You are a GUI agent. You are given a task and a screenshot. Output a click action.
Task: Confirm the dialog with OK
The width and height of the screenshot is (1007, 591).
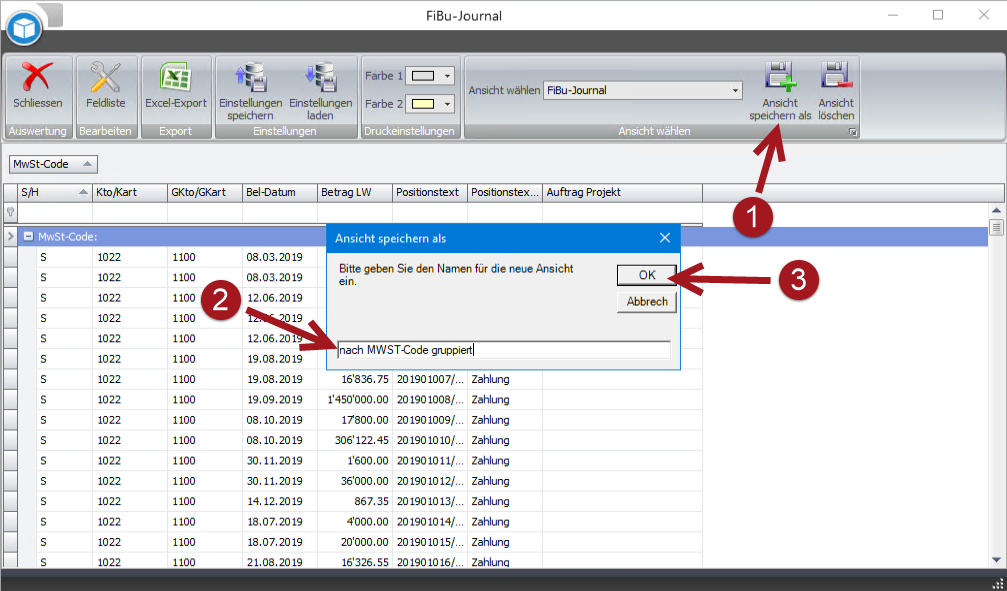tap(646, 275)
